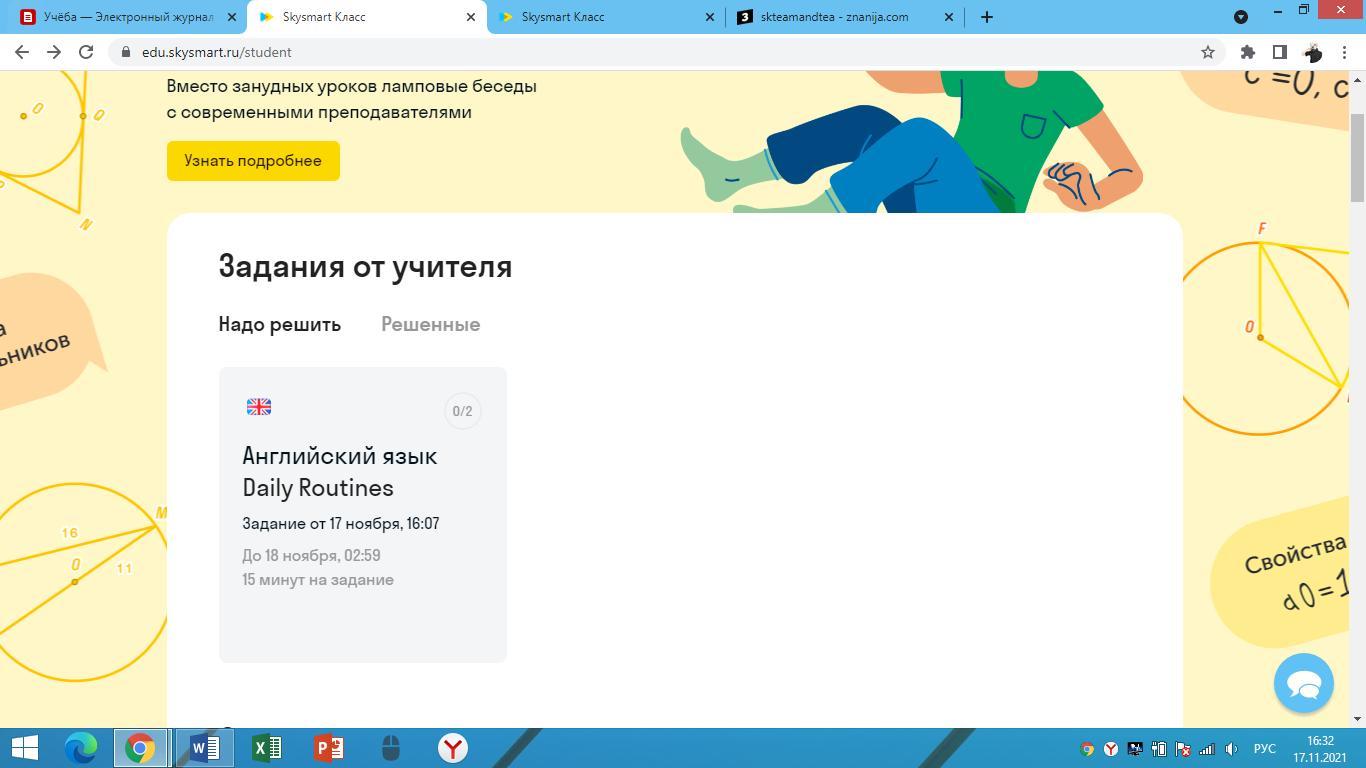The width and height of the screenshot is (1366, 768).
Task: Close the second Skysmart Класс tab
Action: (710, 17)
